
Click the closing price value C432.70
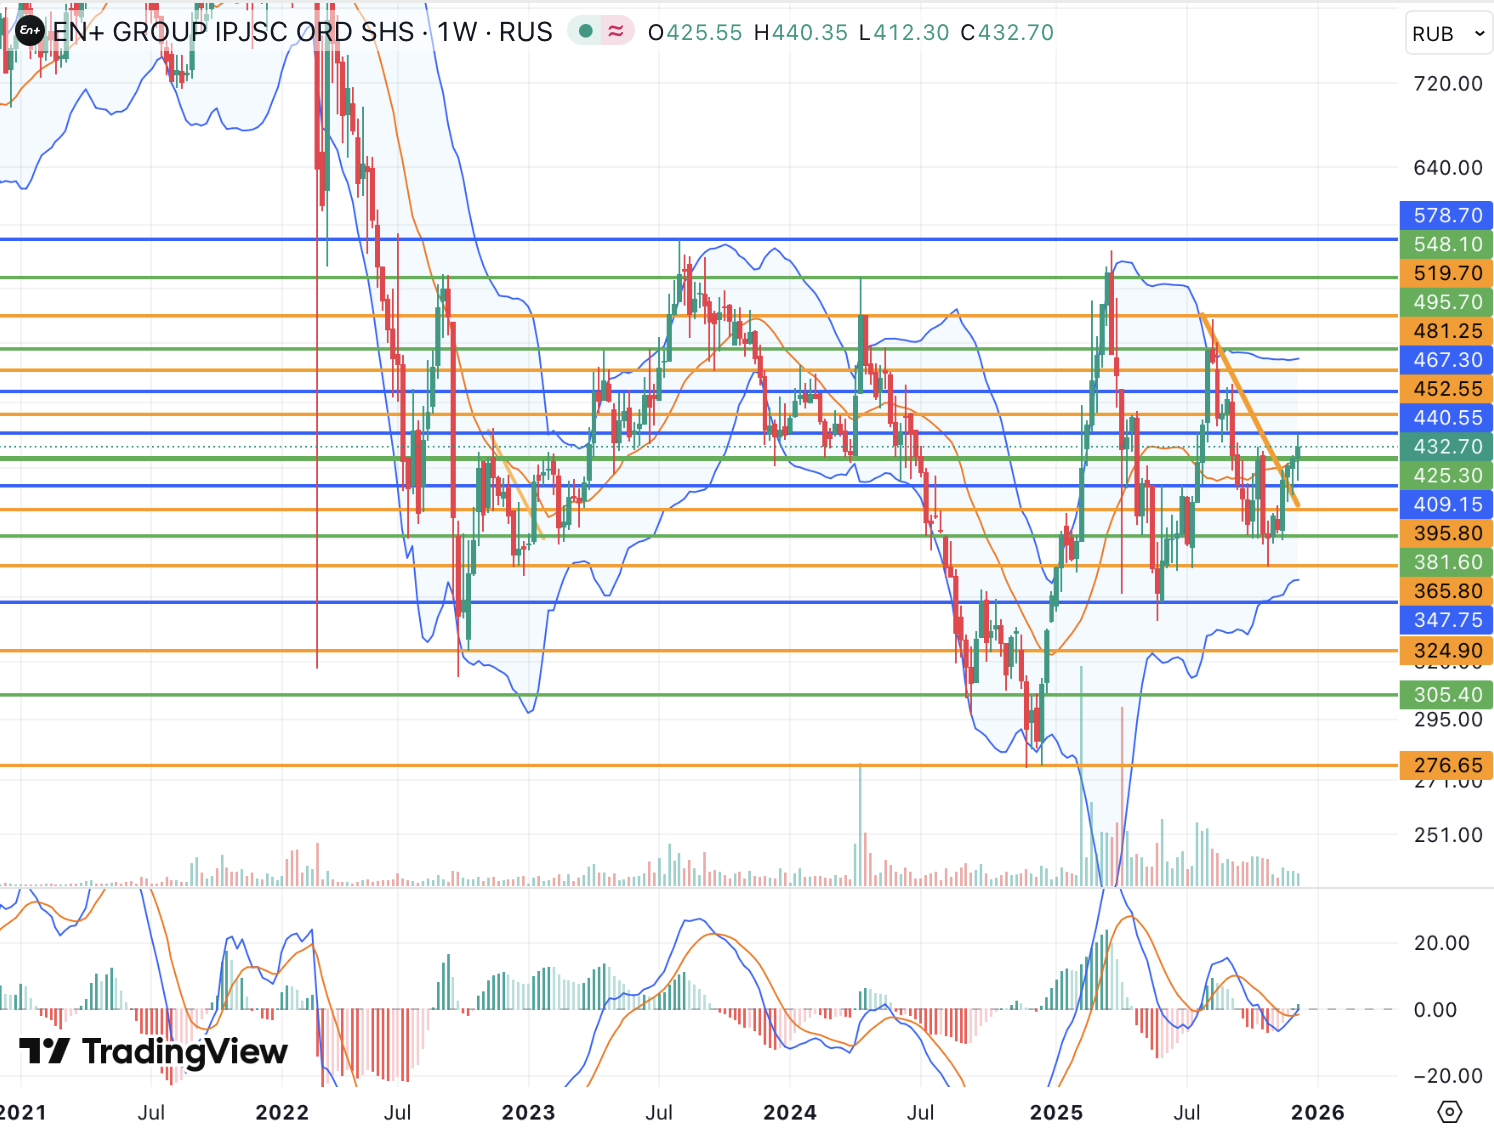[1007, 32]
